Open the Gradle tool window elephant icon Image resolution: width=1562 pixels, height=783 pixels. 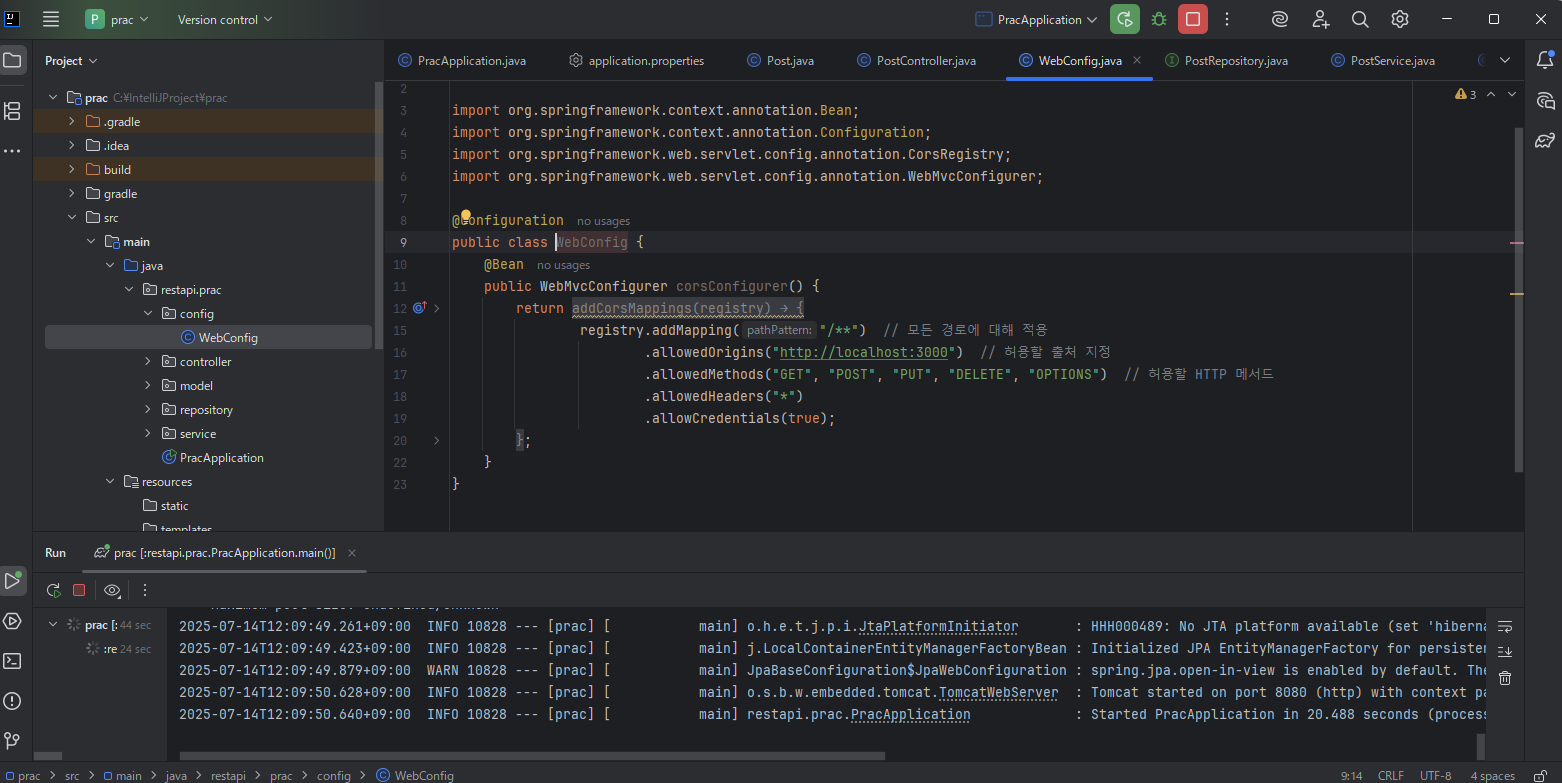[x=1545, y=141]
